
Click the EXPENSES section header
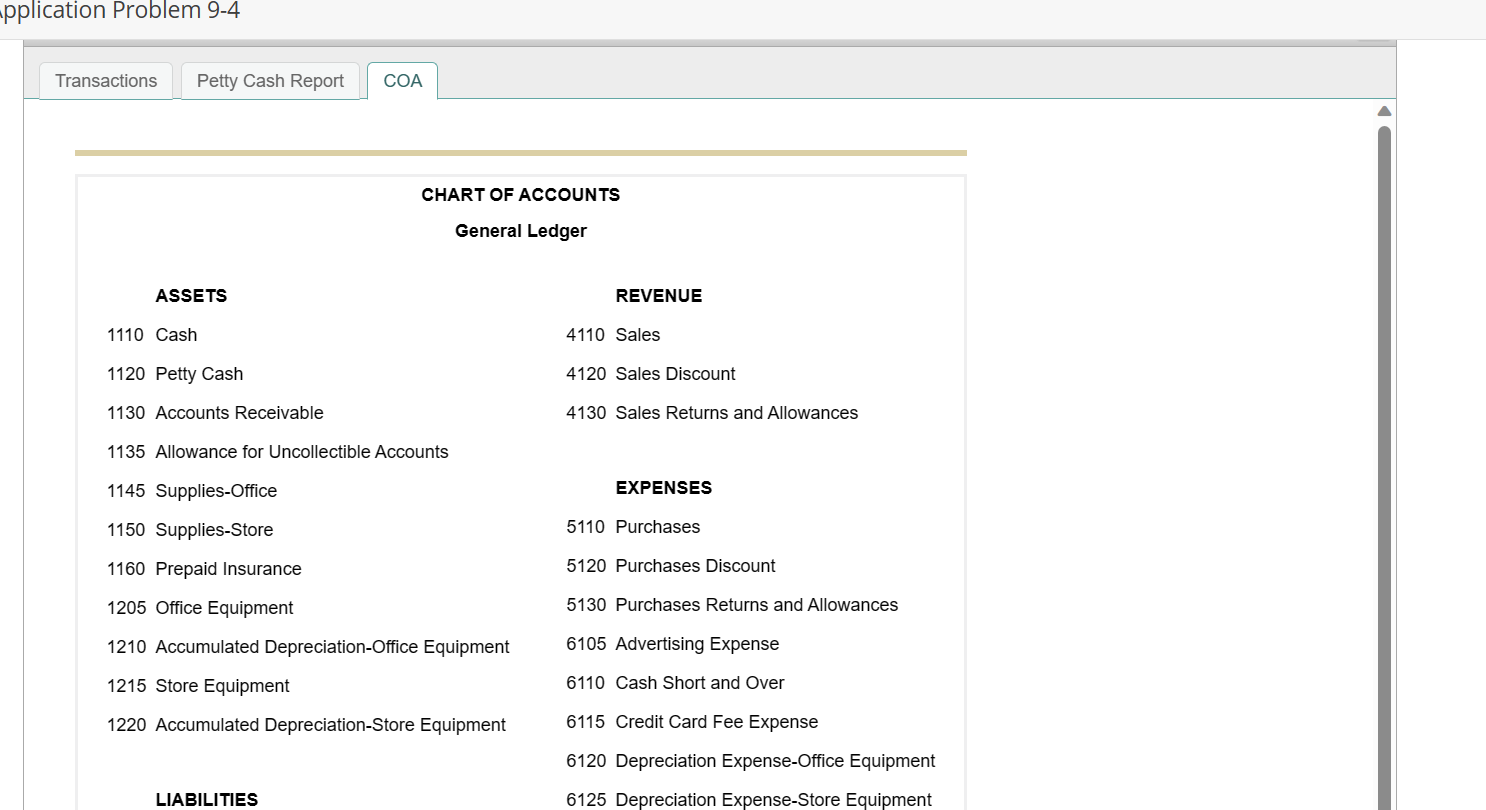(x=664, y=488)
